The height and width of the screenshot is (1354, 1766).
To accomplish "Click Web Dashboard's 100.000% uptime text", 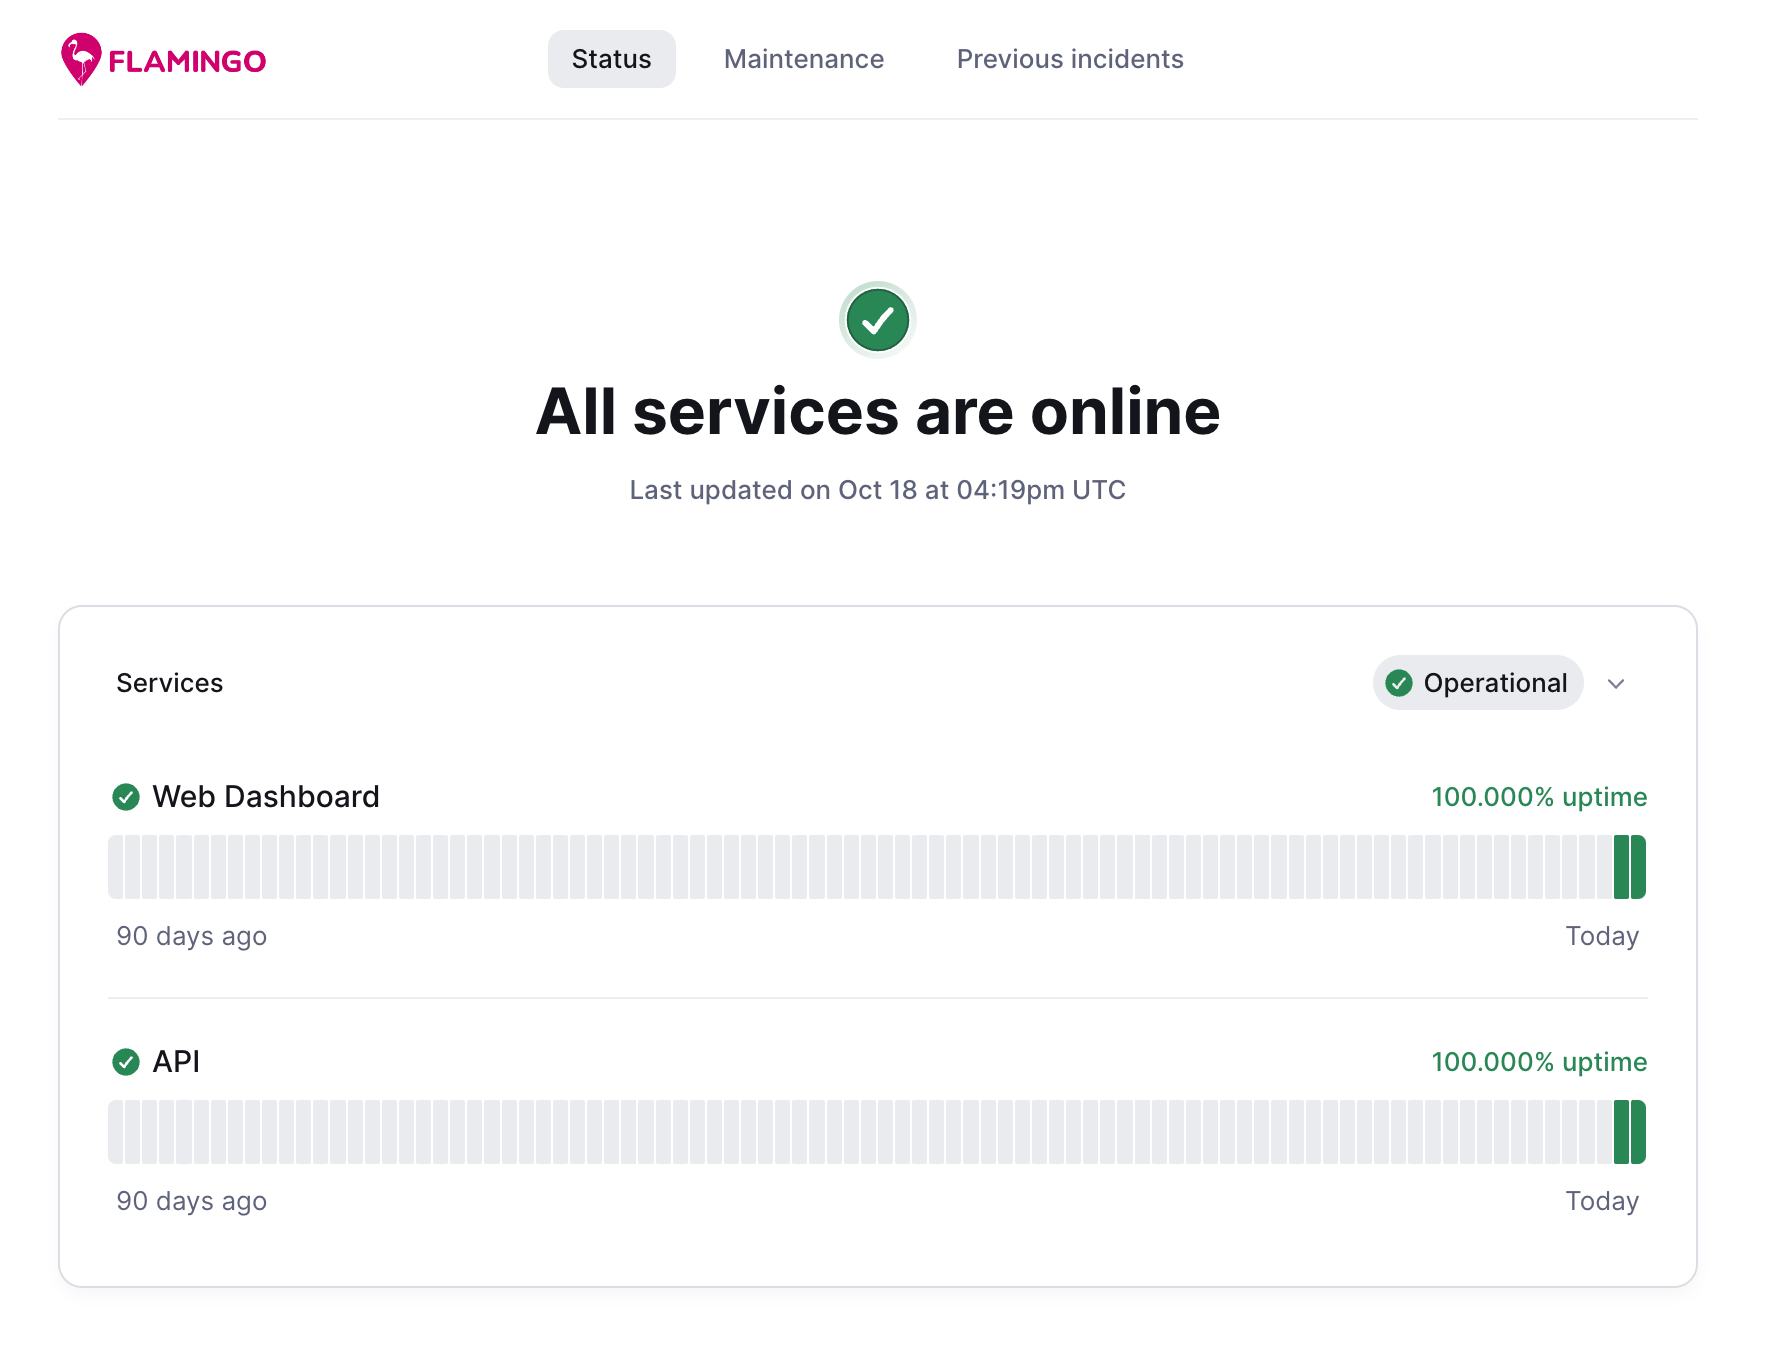I will pyautogui.click(x=1538, y=797).
